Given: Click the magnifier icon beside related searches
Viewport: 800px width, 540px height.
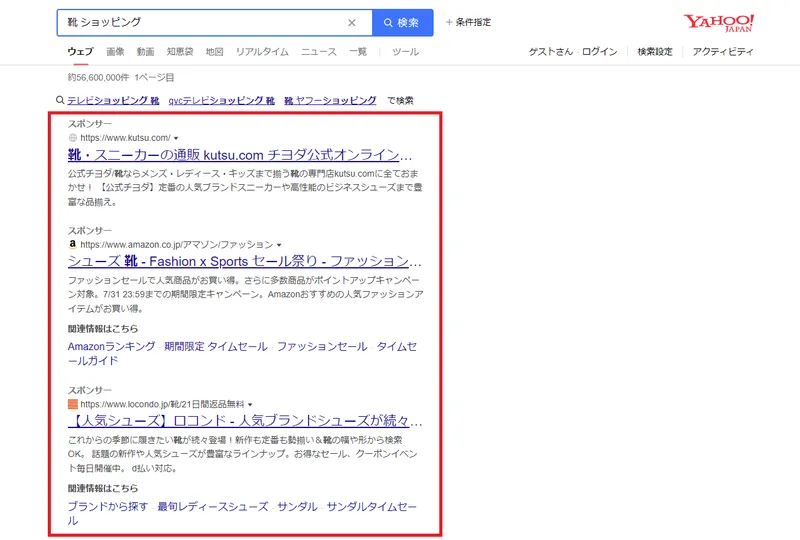Looking at the screenshot, I should click(x=60, y=100).
